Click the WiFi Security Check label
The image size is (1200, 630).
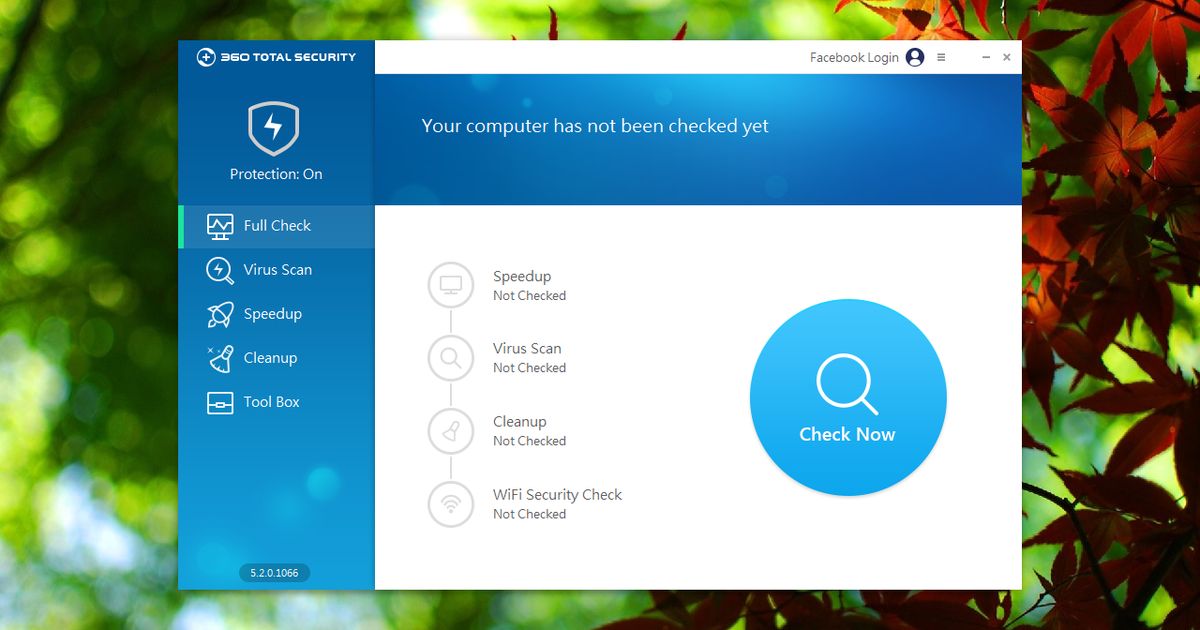pos(557,495)
